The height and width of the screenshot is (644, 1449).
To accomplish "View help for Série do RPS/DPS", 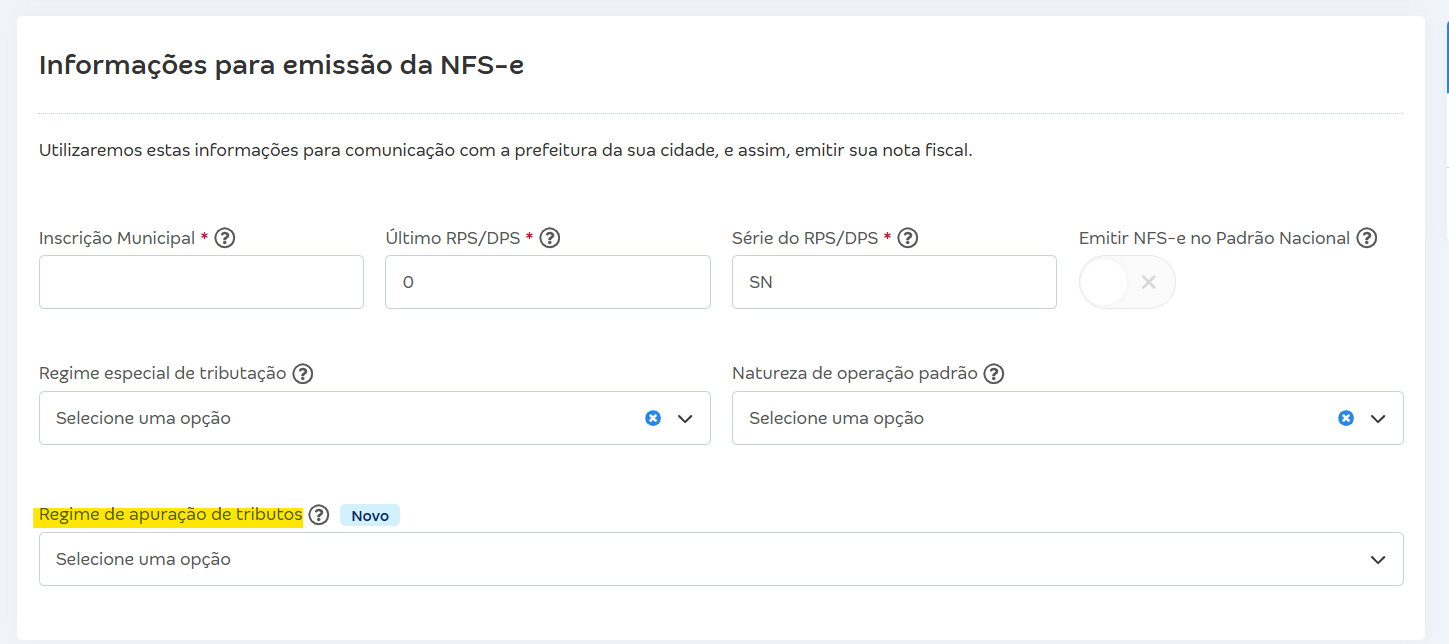I will point(908,237).
